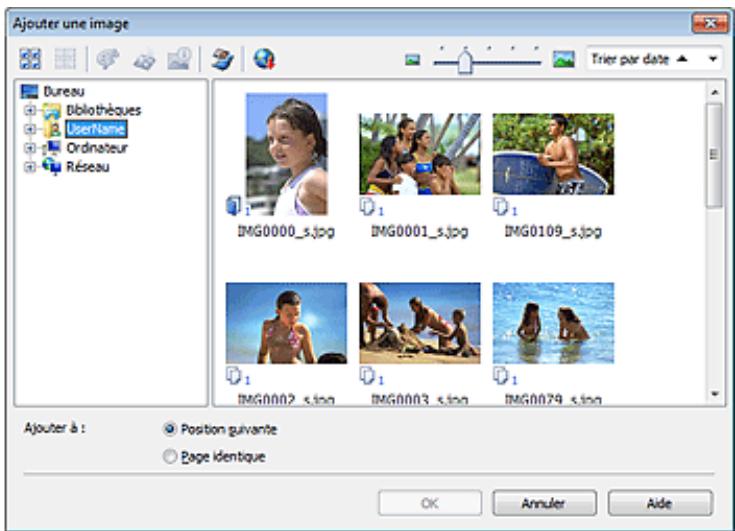The height and width of the screenshot is (531, 735).
Task: Select the bikini girl beach thumbnail
Action: (x=286, y=323)
